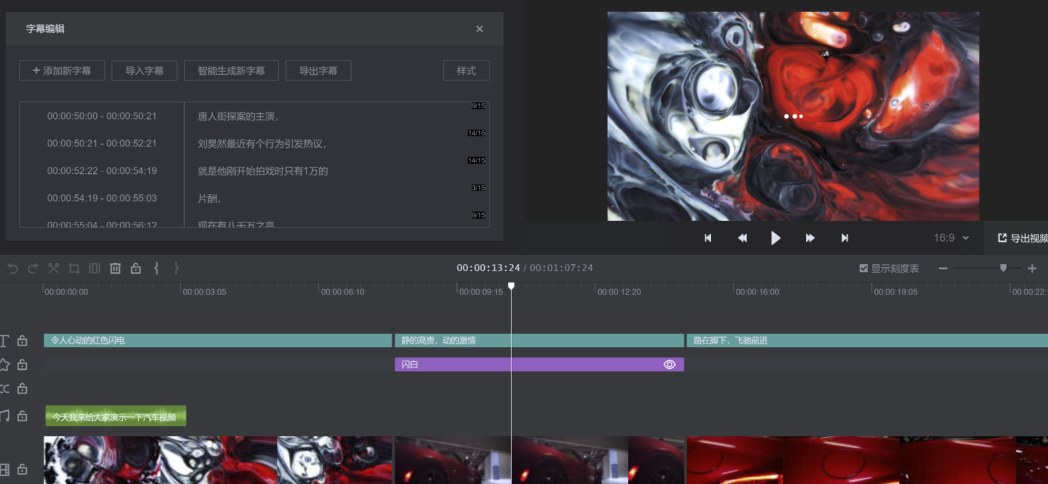Toggle lock on the effects star track
The height and width of the screenshot is (484, 1048).
[22, 364]
